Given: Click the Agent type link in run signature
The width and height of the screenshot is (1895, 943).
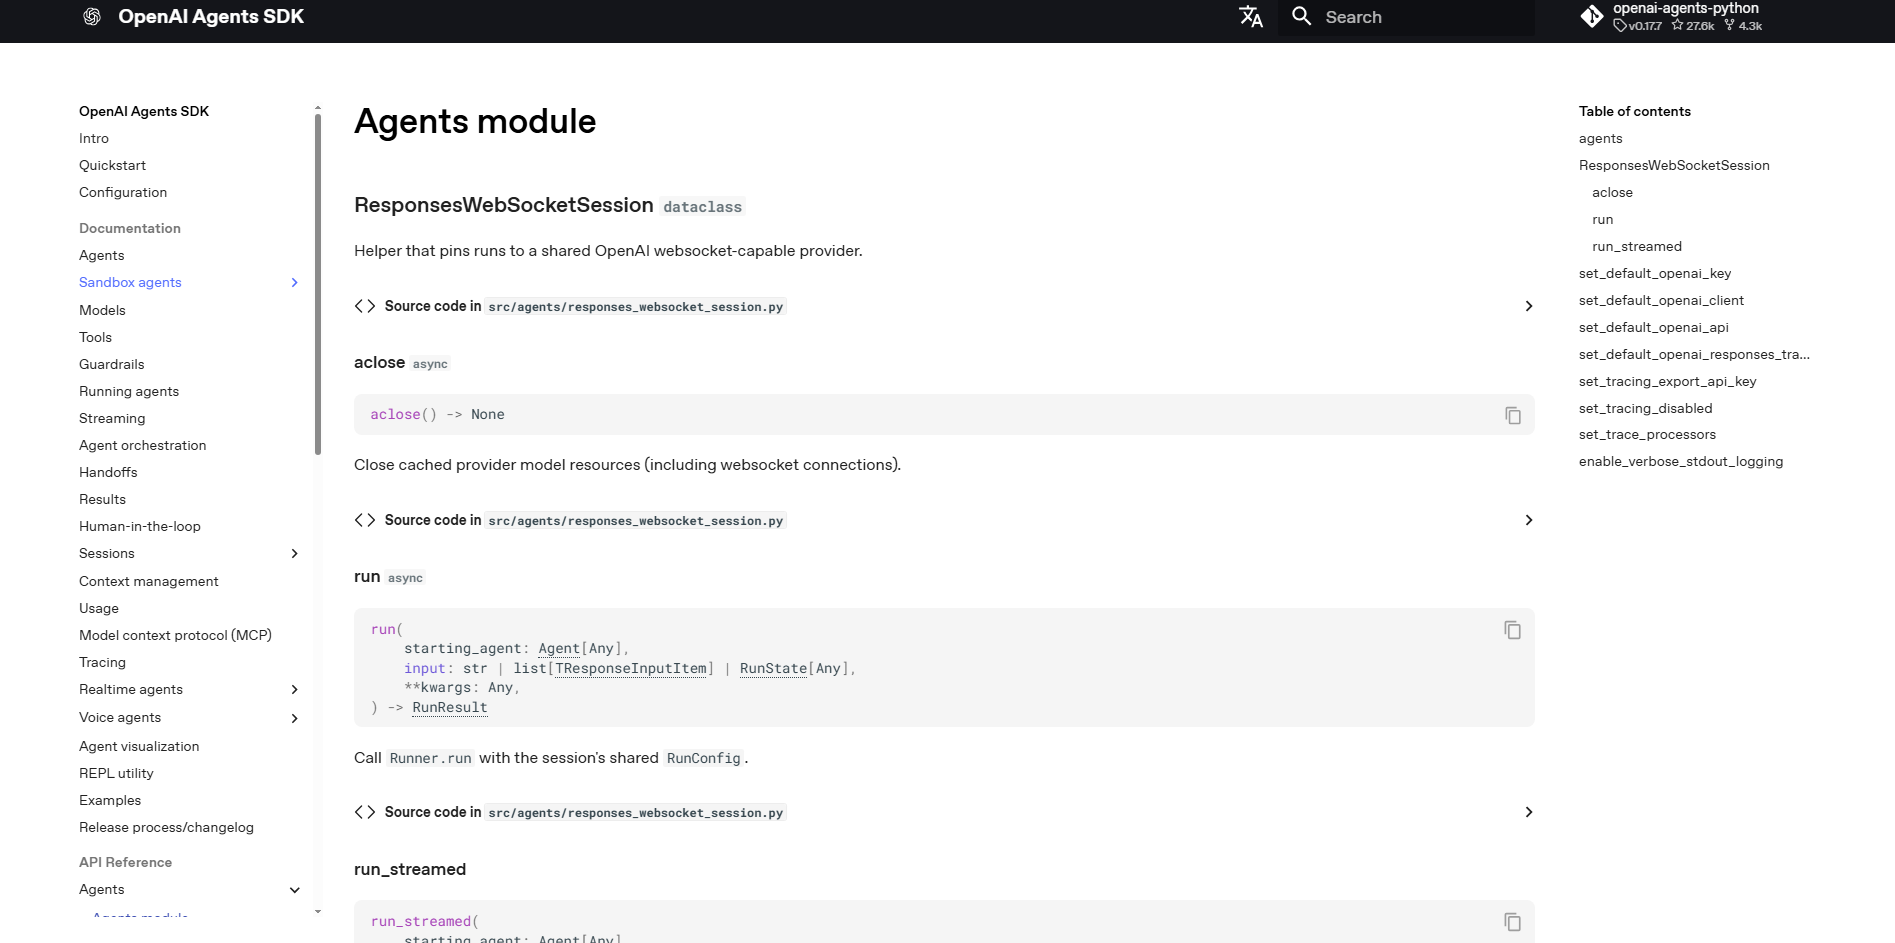Looking at the screenshot, I should click(559, 649).
